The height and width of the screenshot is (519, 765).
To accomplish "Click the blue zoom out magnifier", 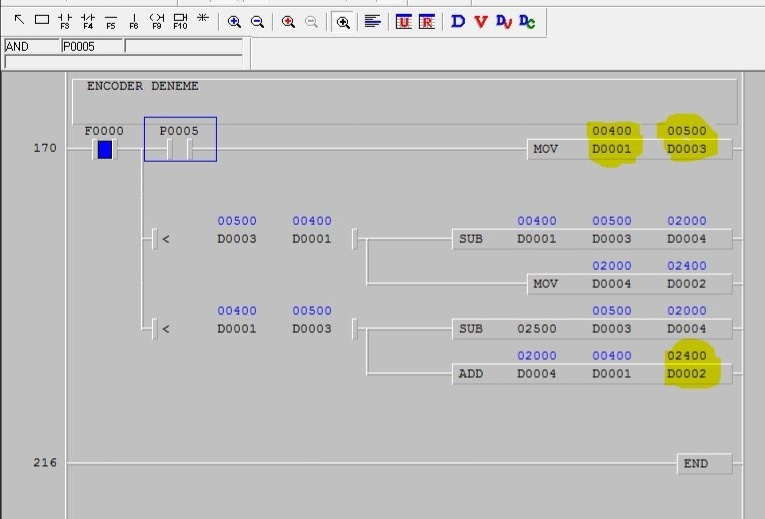I will pyautogui.click(x=257, y=21).
